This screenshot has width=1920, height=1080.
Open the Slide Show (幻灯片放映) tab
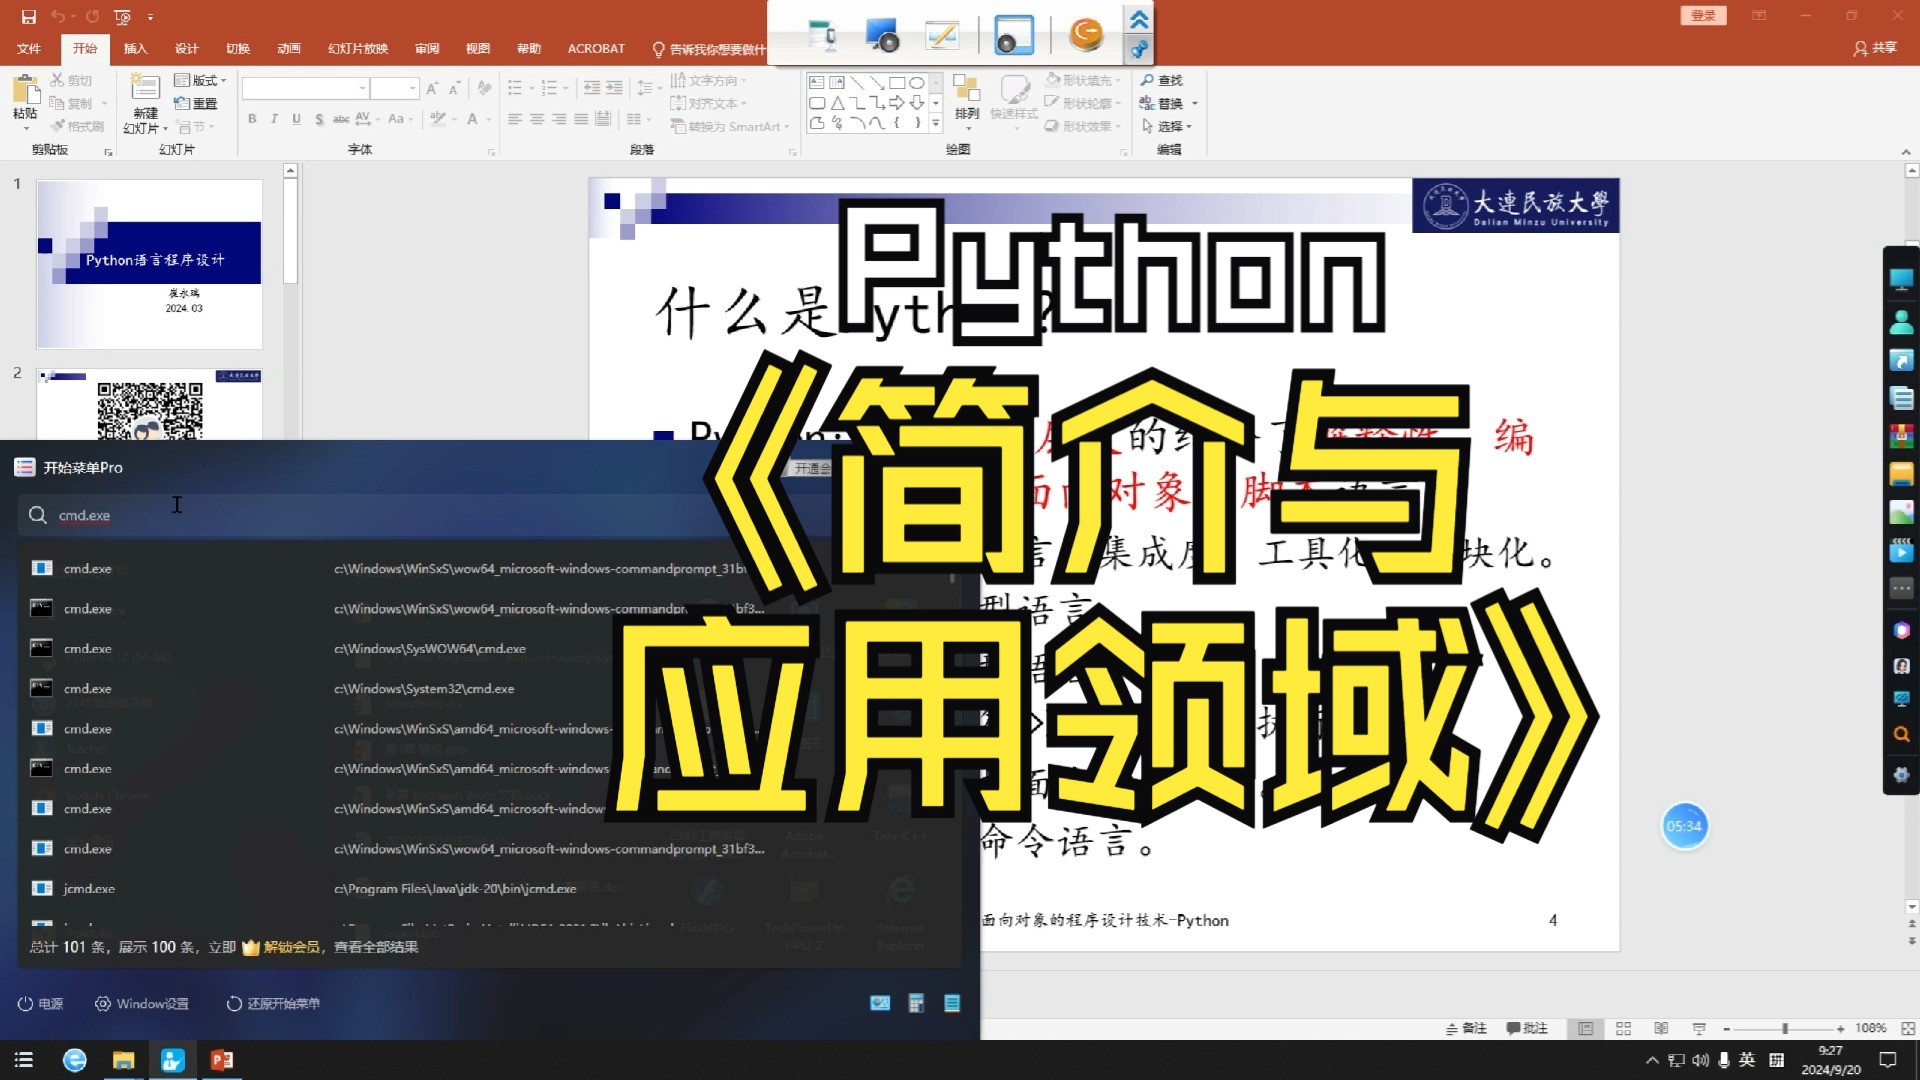click(x=357, y=48)
